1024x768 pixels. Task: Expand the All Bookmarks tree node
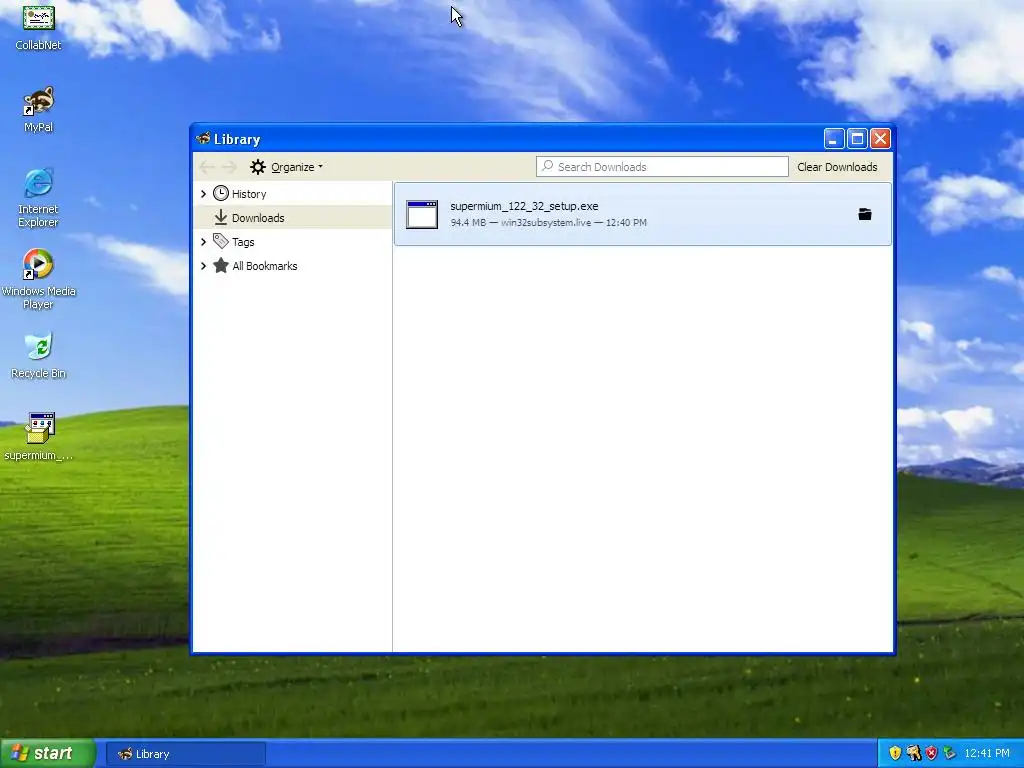[x=203, y=266]
